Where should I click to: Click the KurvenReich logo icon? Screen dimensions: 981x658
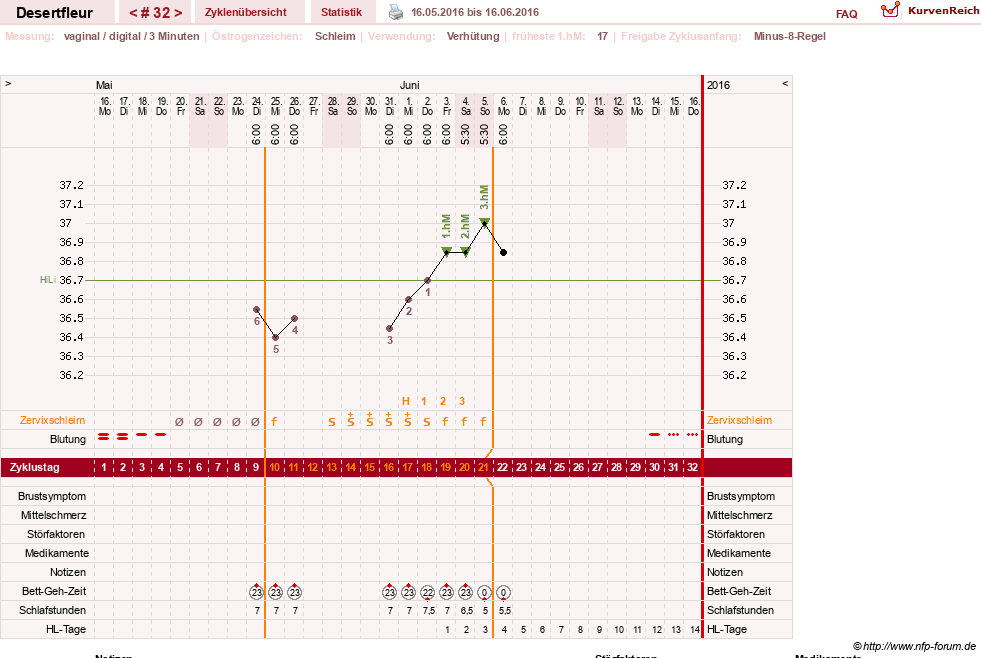(x=890, y=10)
